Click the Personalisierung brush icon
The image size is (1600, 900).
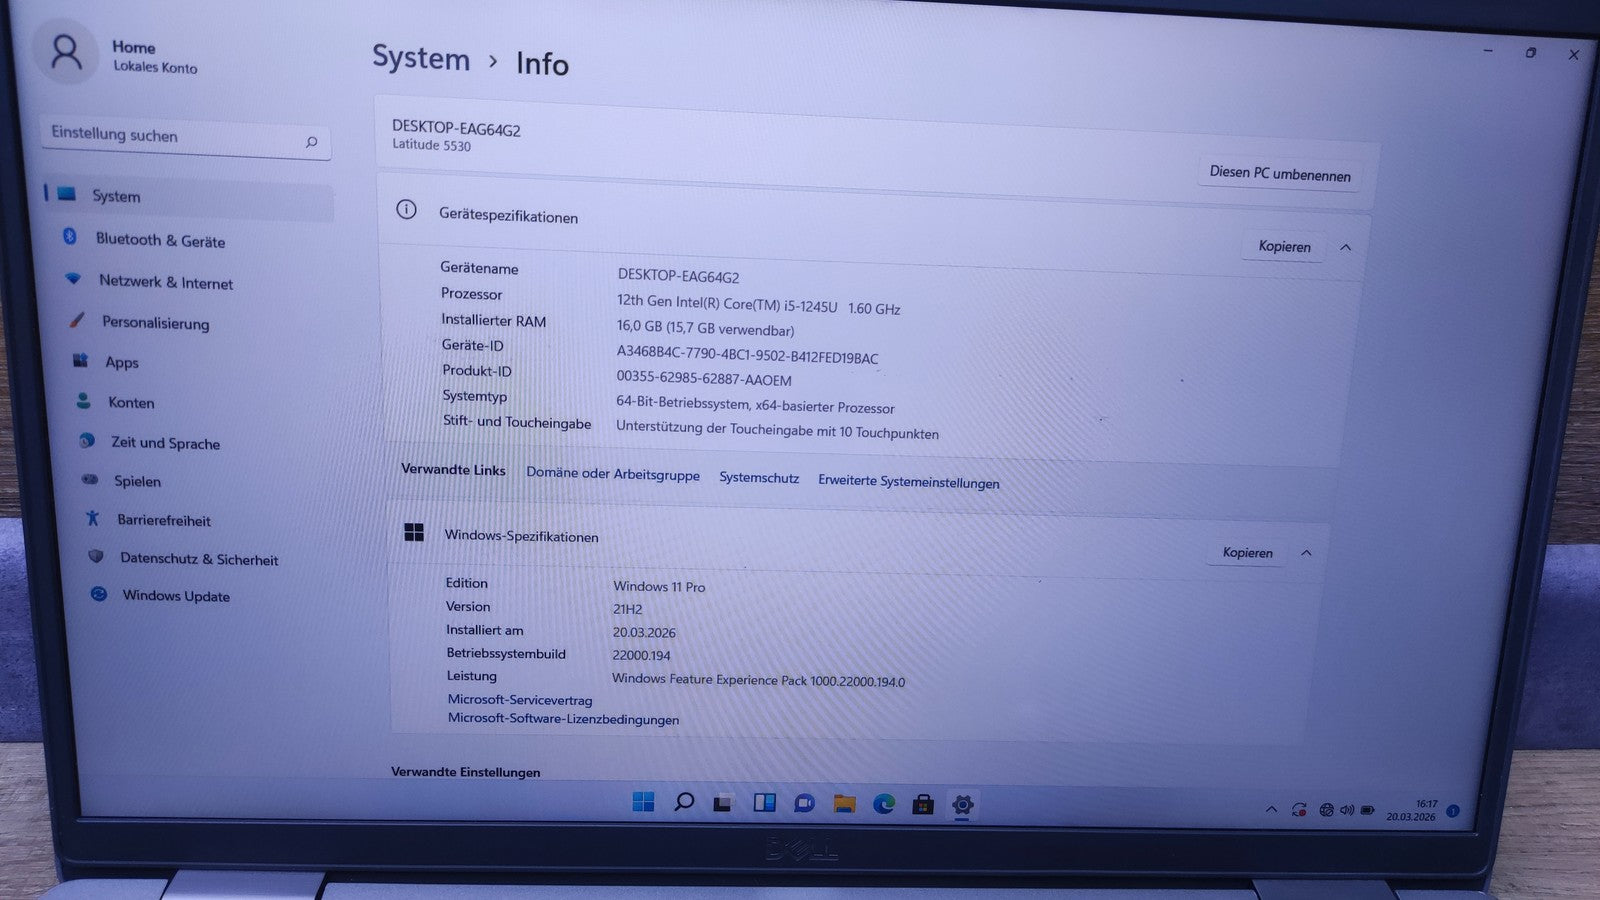(77, 320)
